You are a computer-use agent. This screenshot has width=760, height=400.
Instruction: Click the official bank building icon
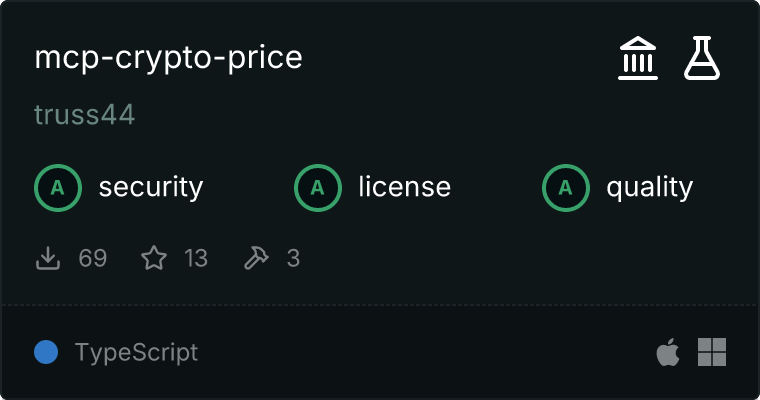[638, 59]
